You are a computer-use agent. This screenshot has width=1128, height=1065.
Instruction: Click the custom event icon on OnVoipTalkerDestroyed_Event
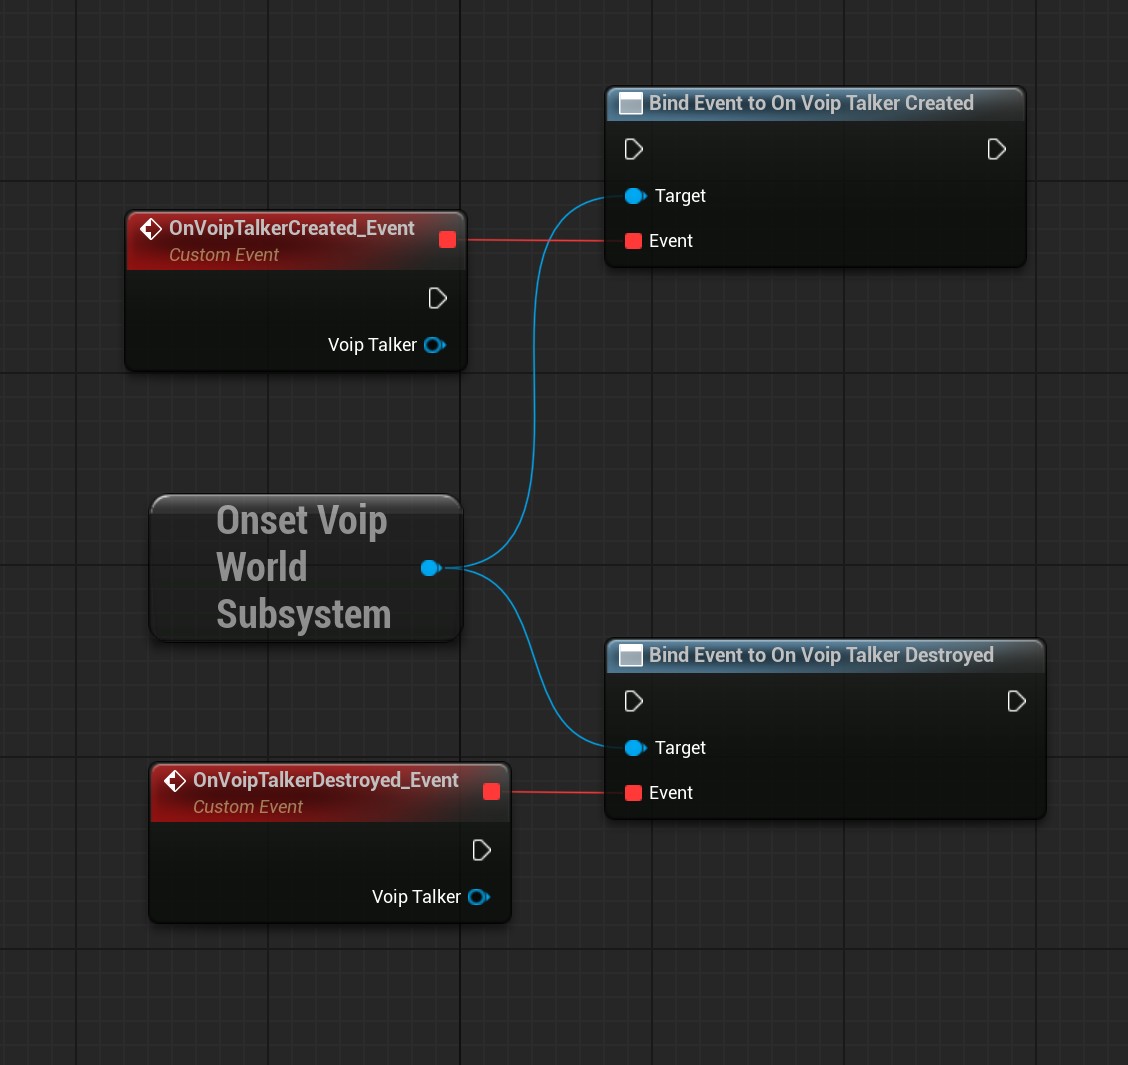tap(175, 781)
